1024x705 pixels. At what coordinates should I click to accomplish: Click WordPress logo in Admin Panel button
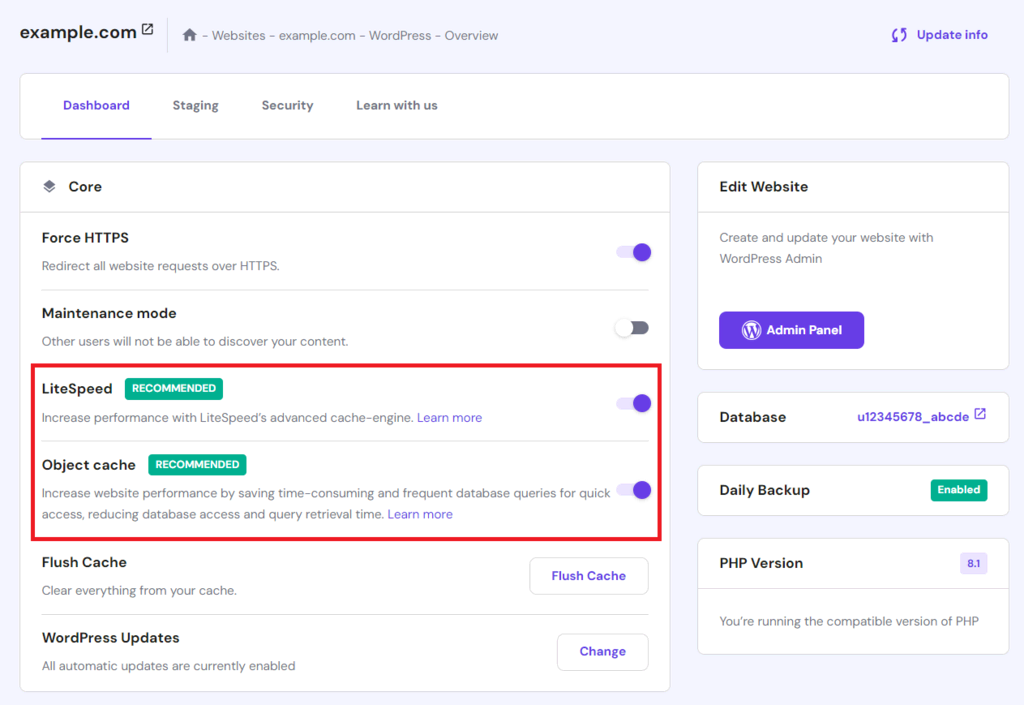(751, 330)
